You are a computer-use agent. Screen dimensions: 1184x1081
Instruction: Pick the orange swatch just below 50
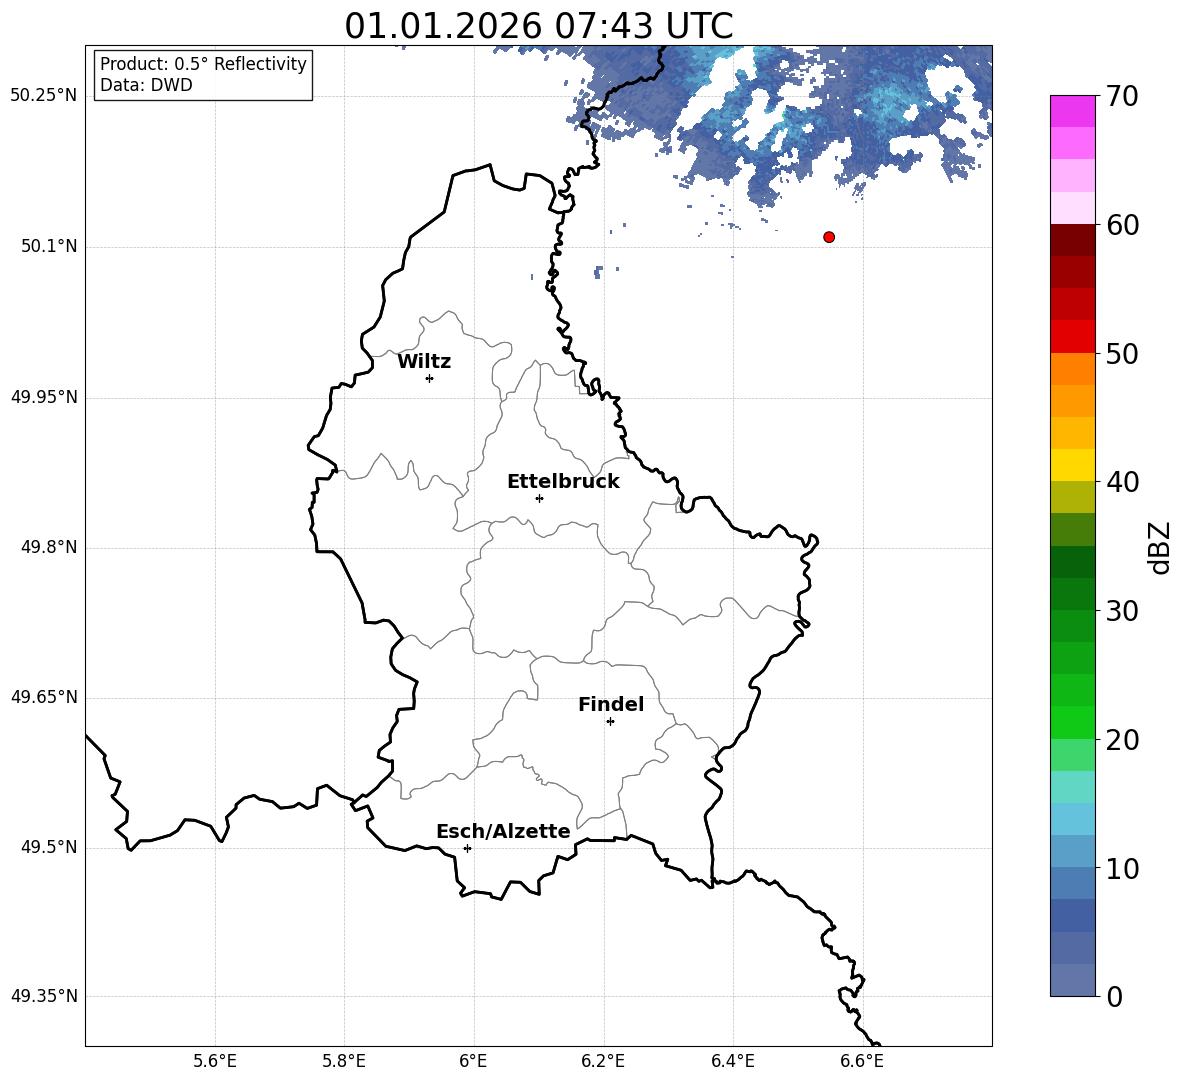(x=1073, y=369)
